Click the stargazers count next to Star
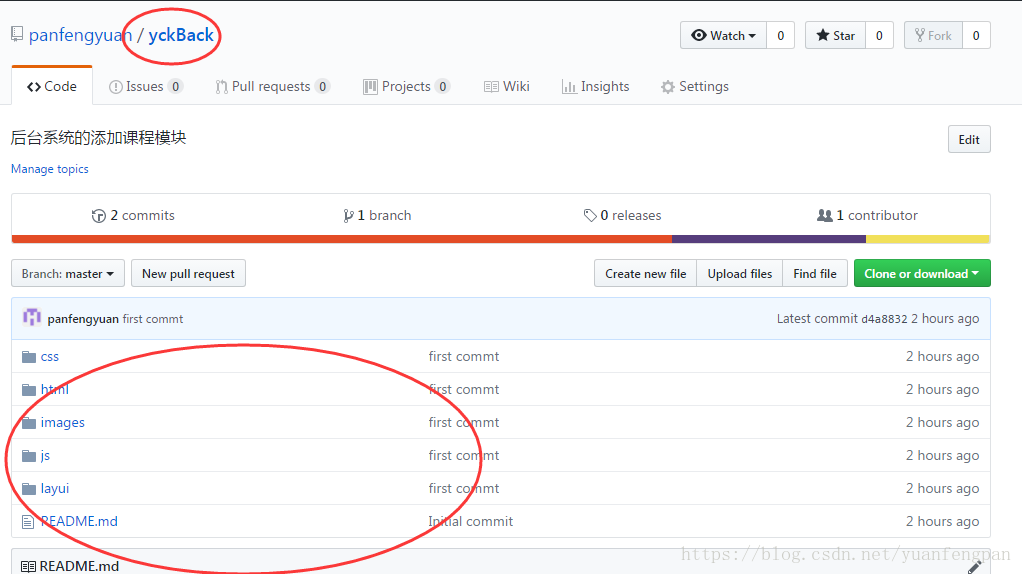The width and height of the screenshot is (1022, 574). click(879, 35)
